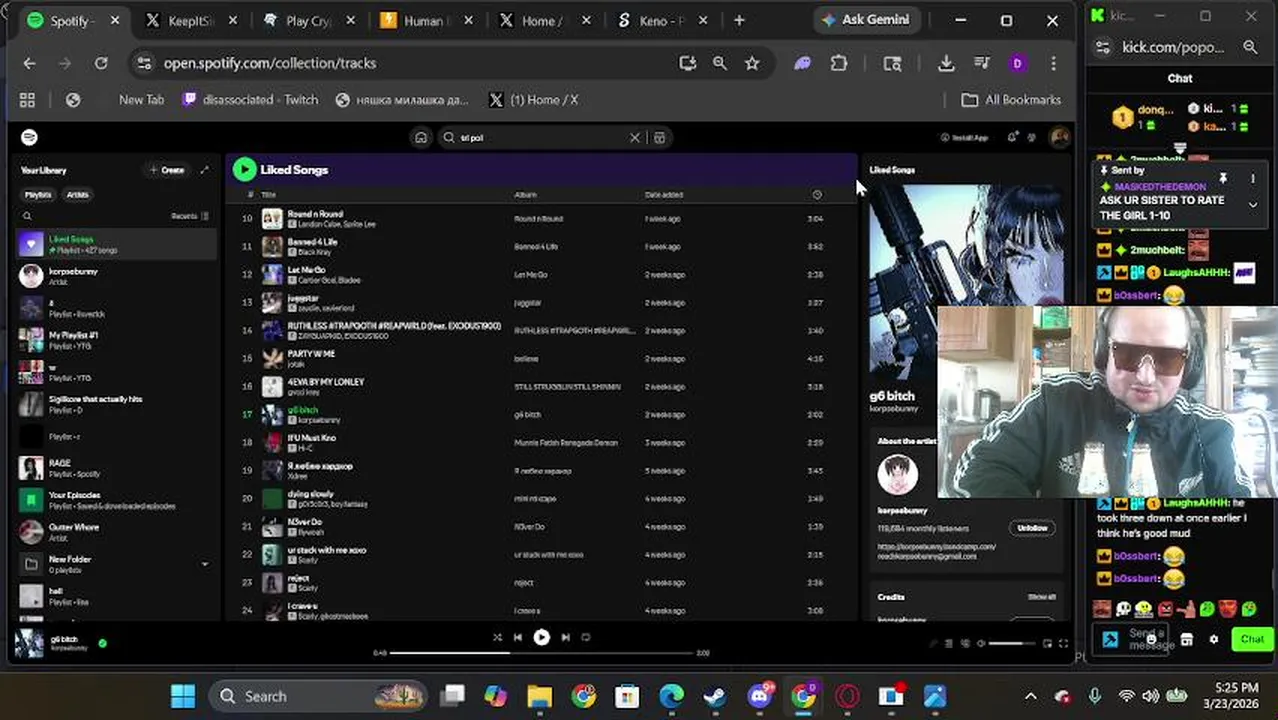Open the RAGE playlist in the library

click(116, 468)
